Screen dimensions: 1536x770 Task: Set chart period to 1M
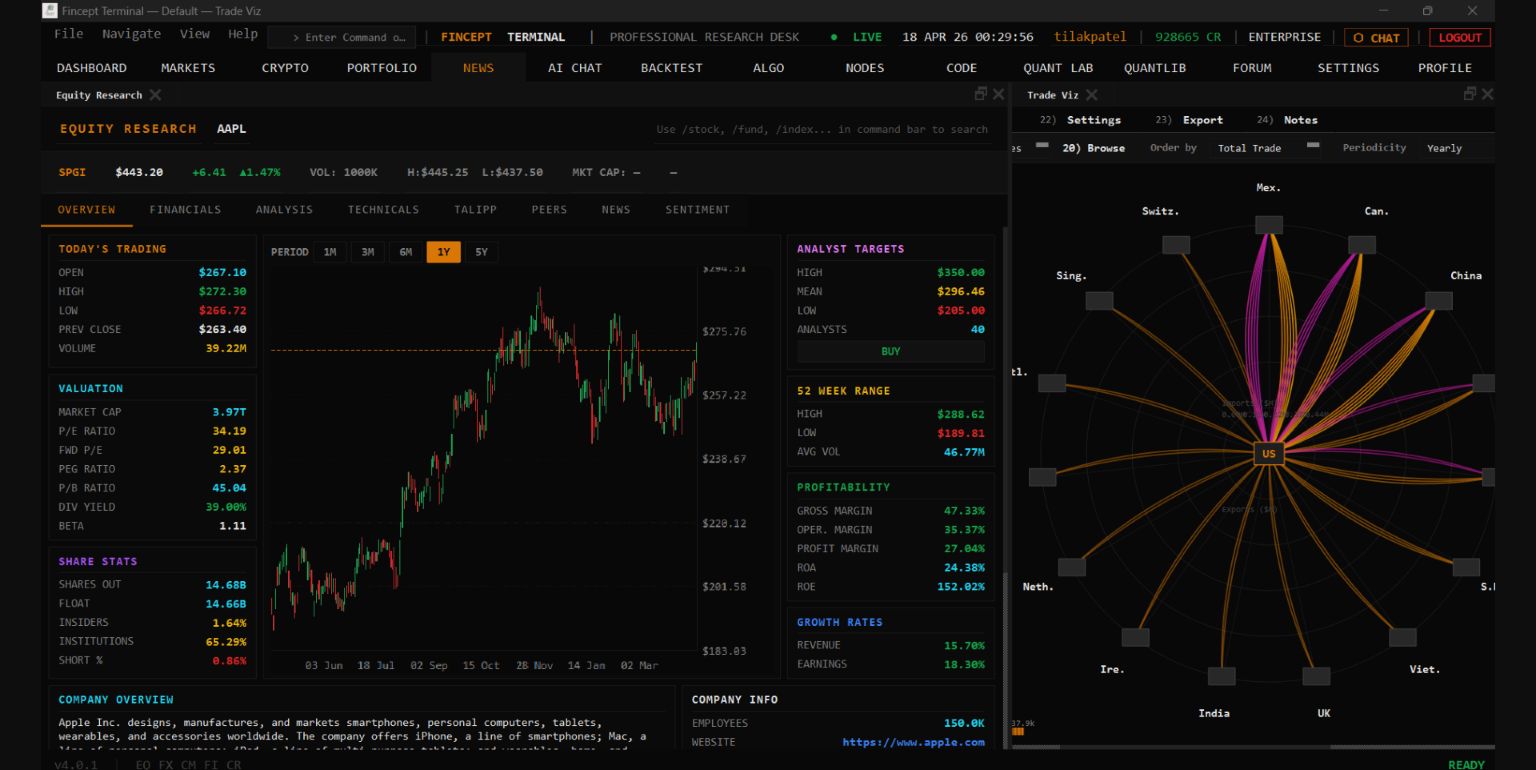click(x=330, y=252)
